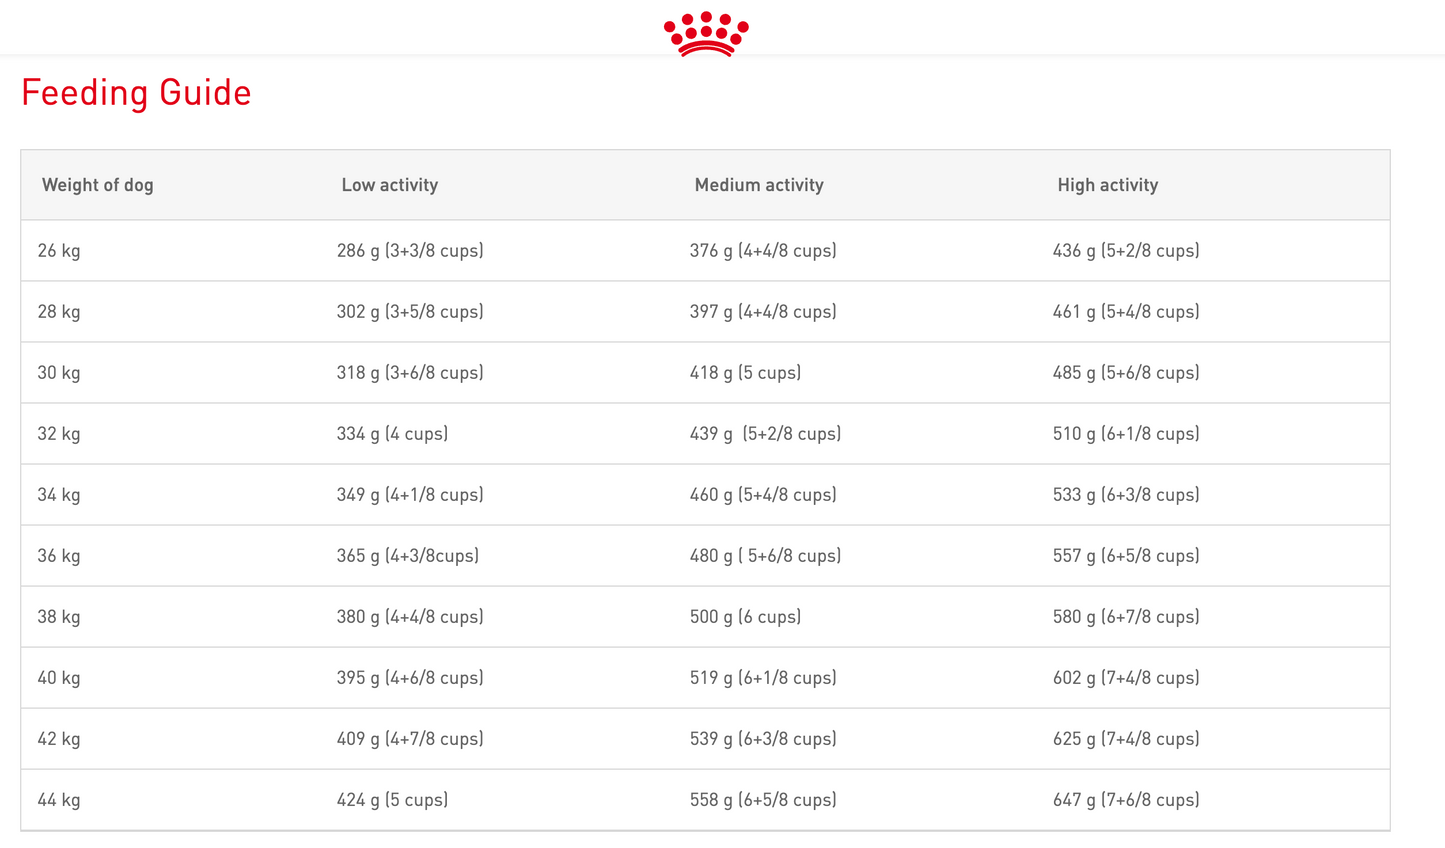This screenshot has height=848, width=1445.
Task: Click the 365 g (4+3/8cups) cell
Action: tap(408, 556)
